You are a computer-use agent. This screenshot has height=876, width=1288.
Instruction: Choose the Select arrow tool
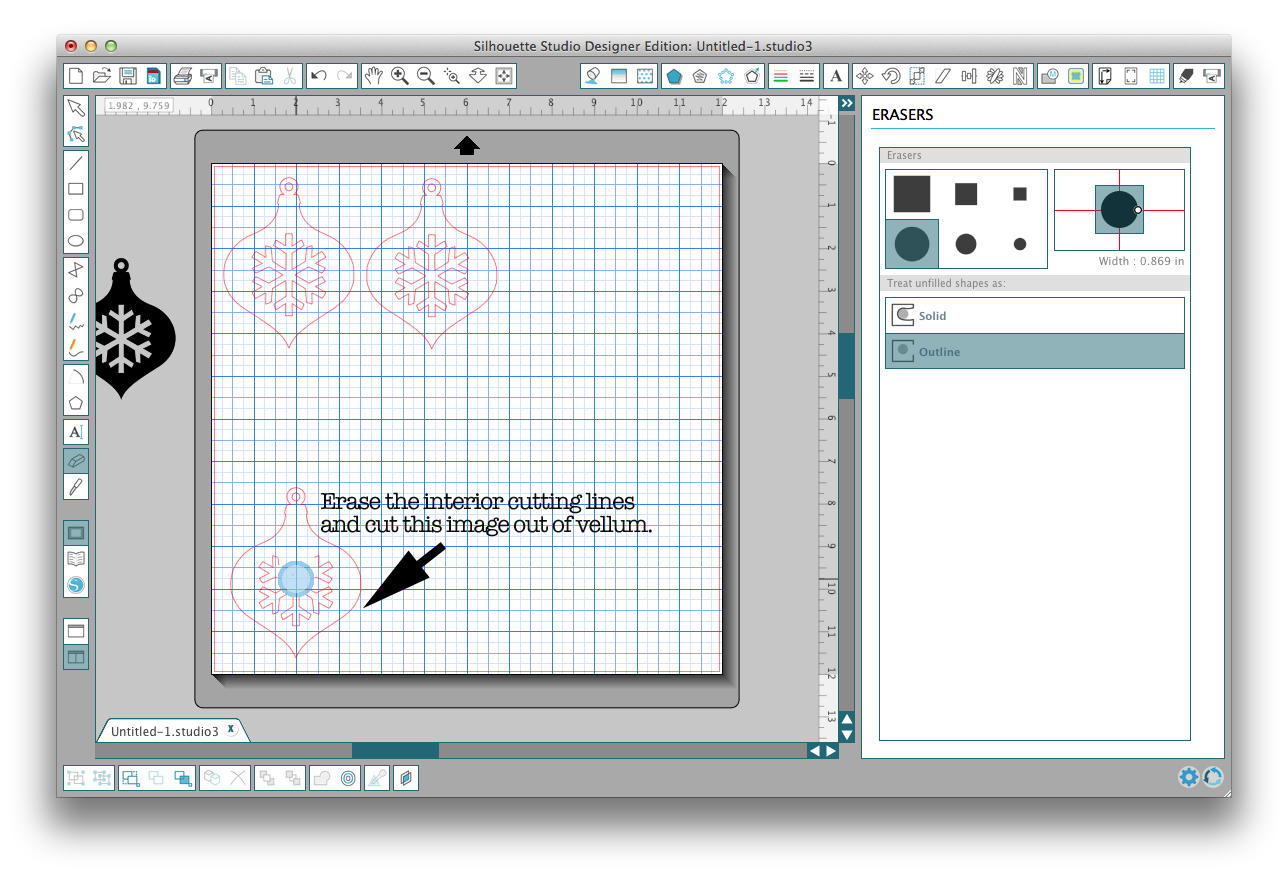[76, 108]
